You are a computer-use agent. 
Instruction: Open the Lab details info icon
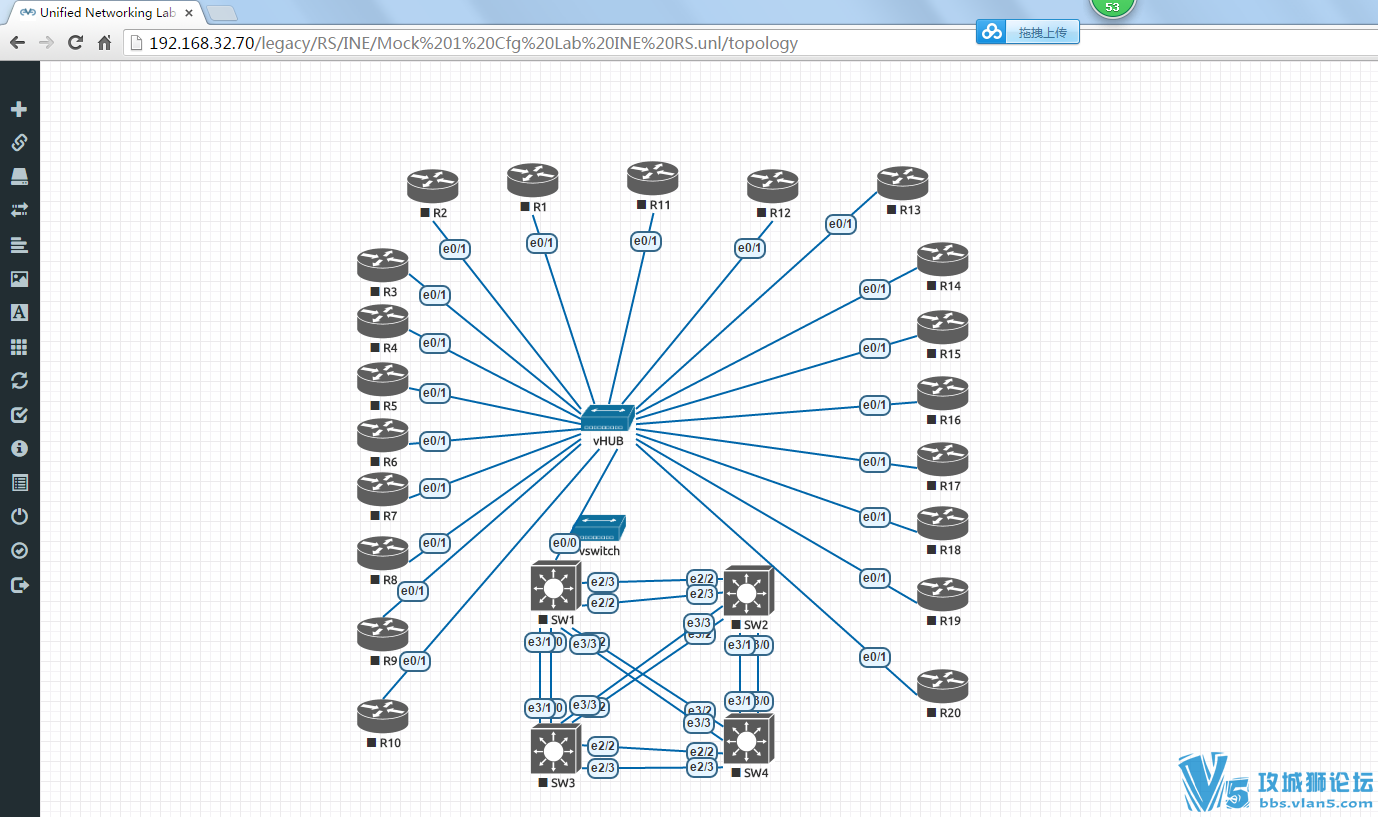pos(19,449)
